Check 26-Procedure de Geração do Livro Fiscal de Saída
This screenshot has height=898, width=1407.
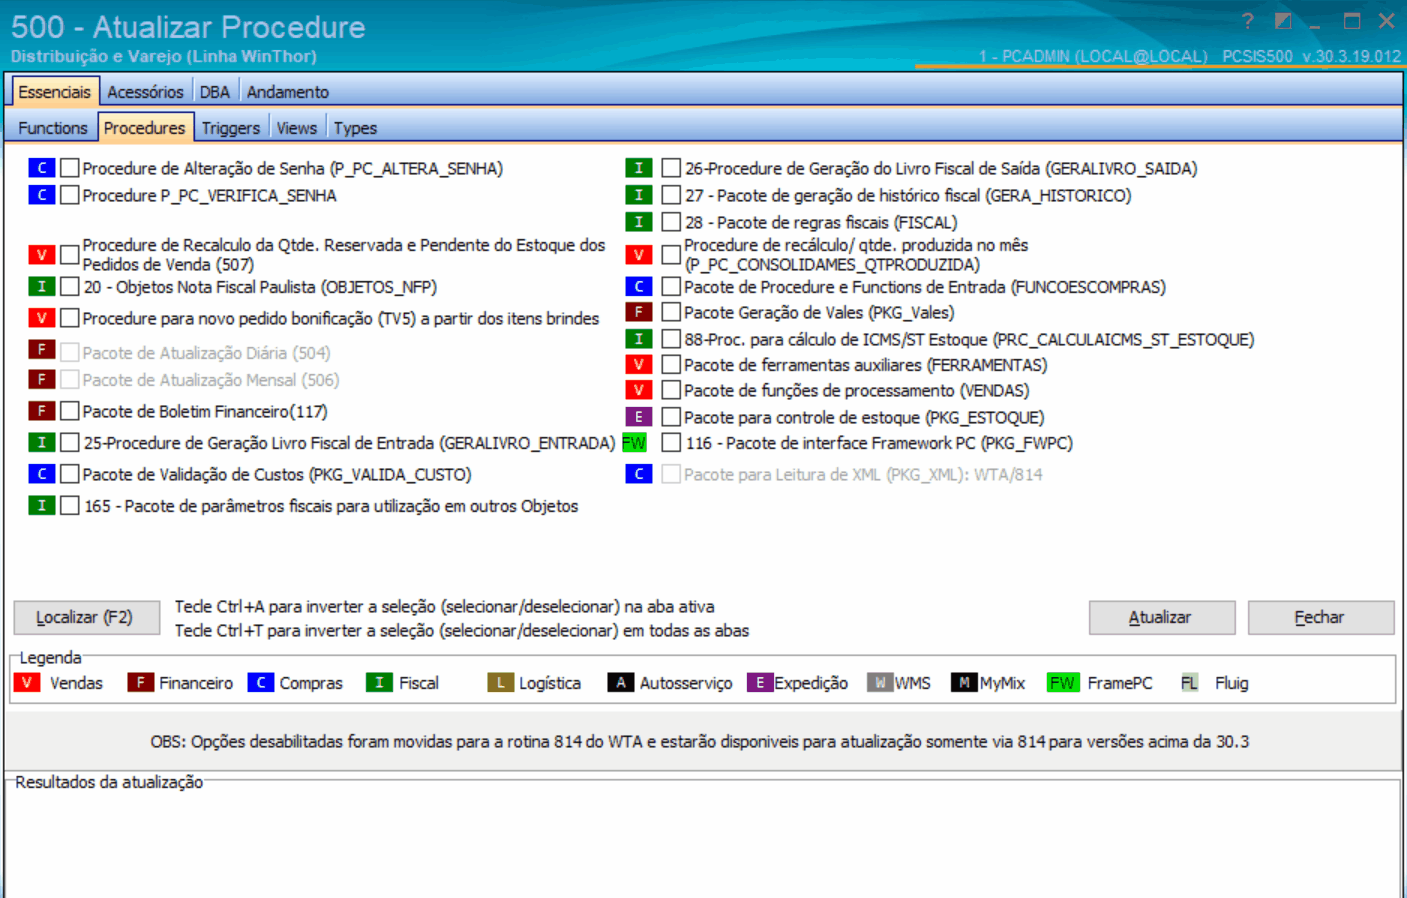pos(671,168)
